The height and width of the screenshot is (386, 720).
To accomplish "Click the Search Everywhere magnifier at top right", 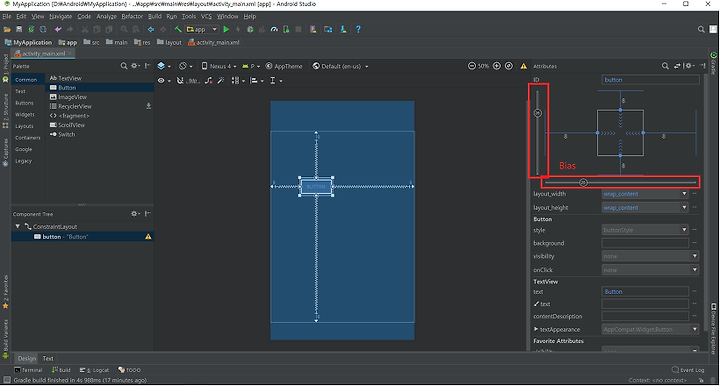I will tap(701, 29).
